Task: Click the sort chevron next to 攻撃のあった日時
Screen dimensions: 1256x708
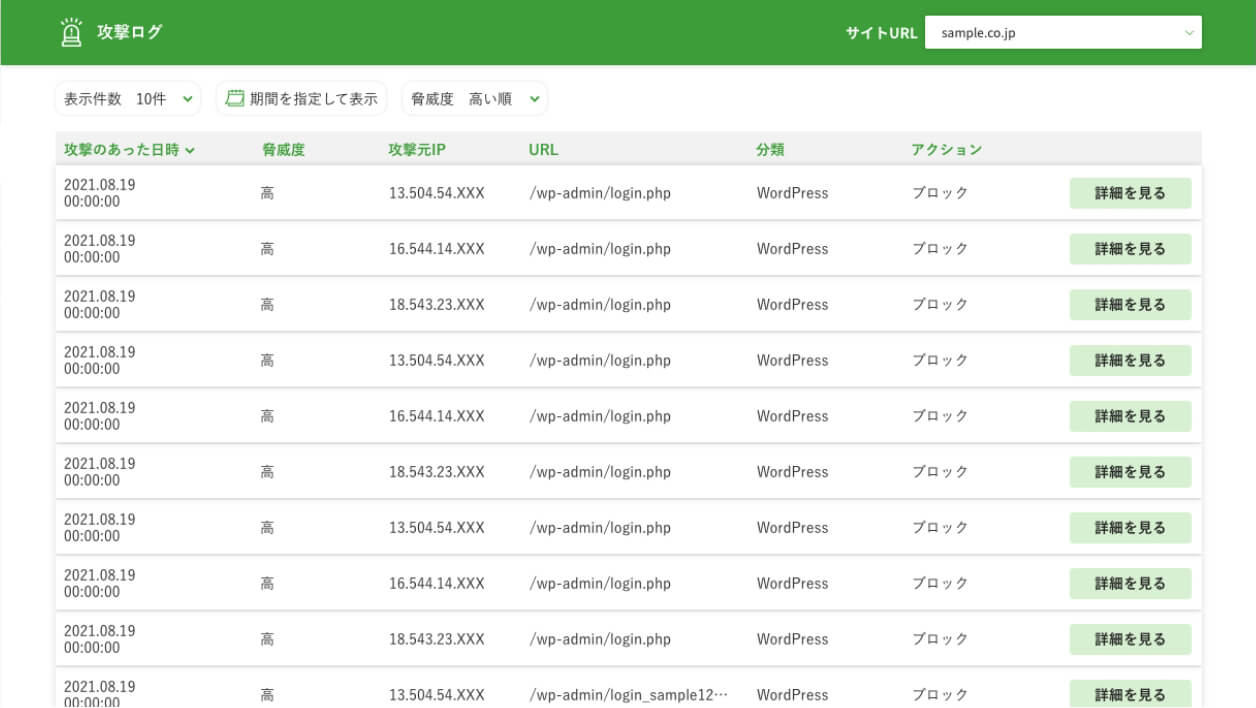Action: click(x=192, y=149)
